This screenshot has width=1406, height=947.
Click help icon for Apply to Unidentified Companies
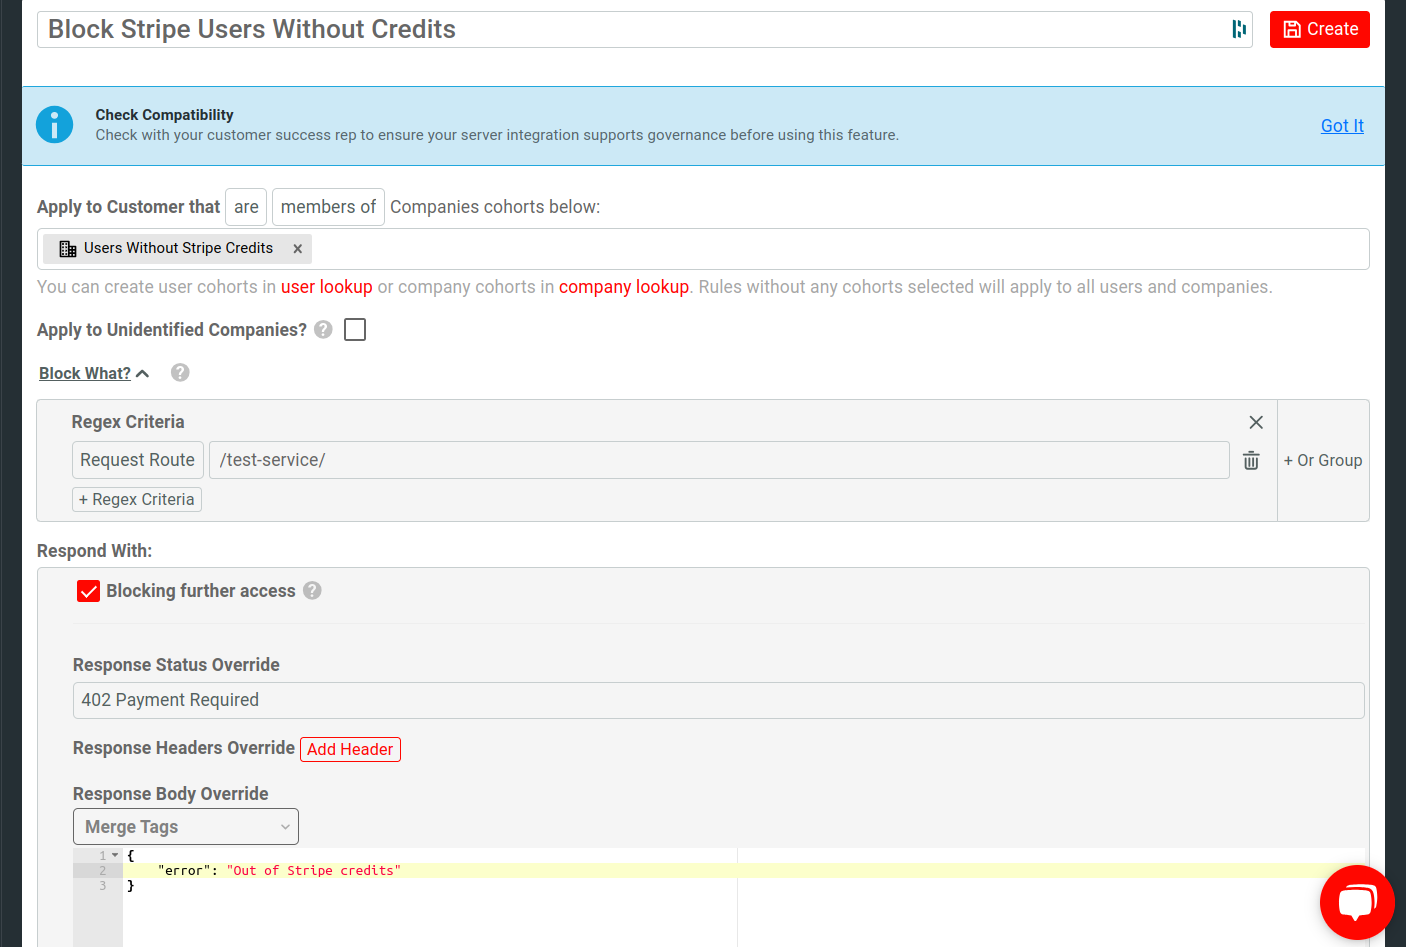(323, 330)
